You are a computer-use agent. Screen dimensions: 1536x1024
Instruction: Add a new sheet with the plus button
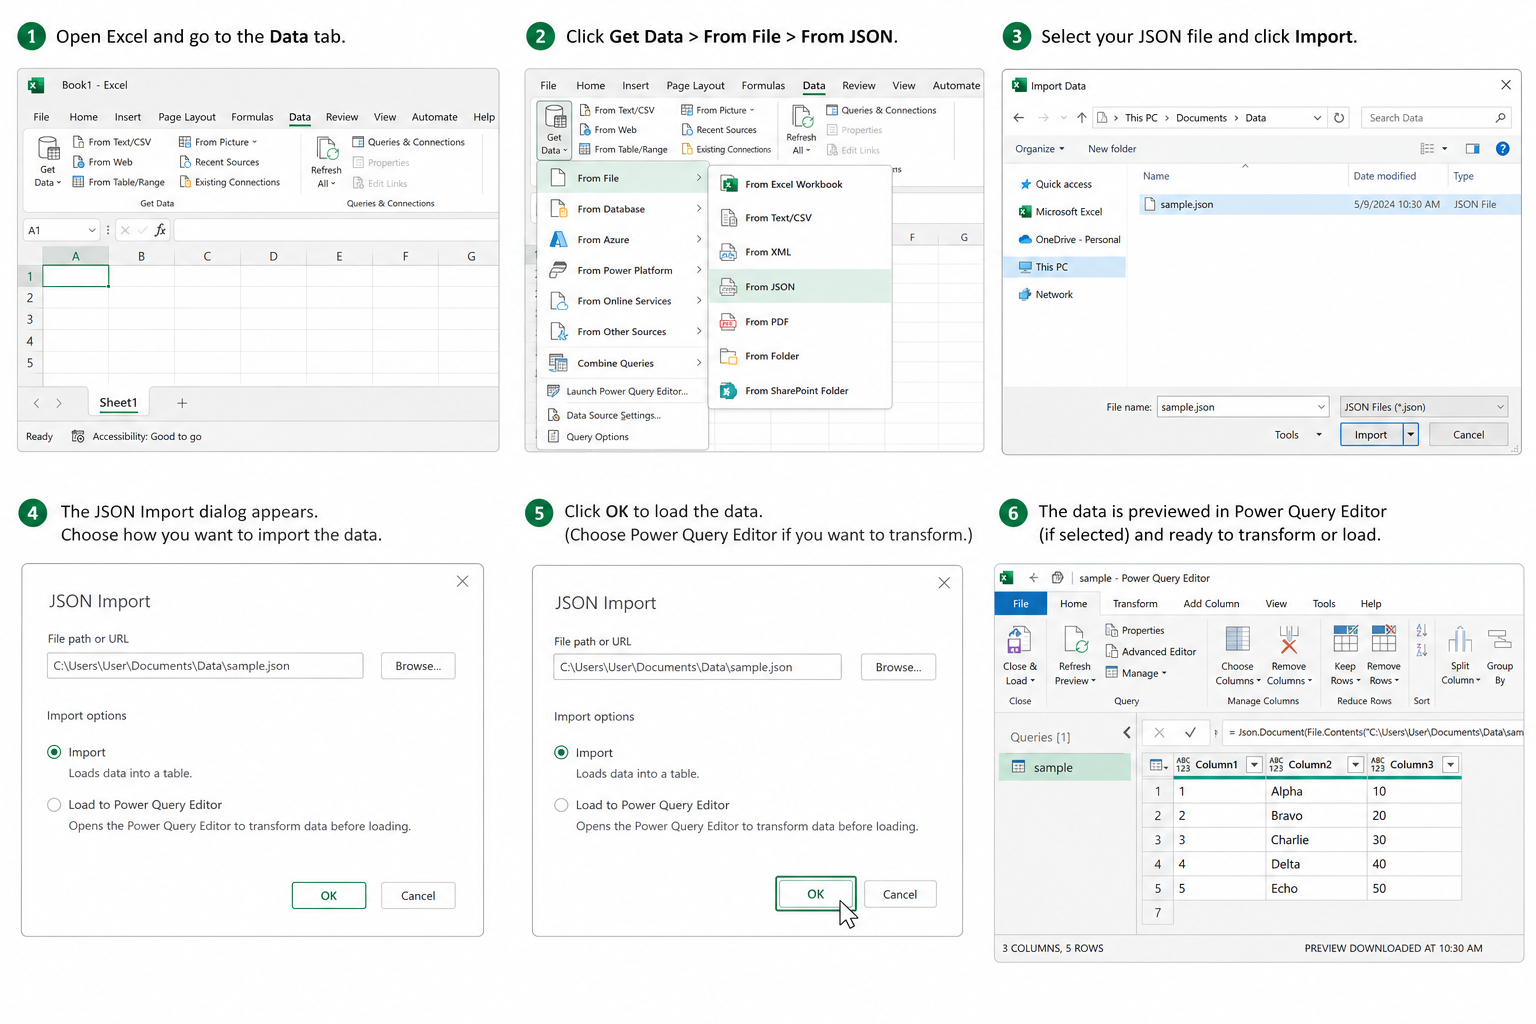coord(182,403)
